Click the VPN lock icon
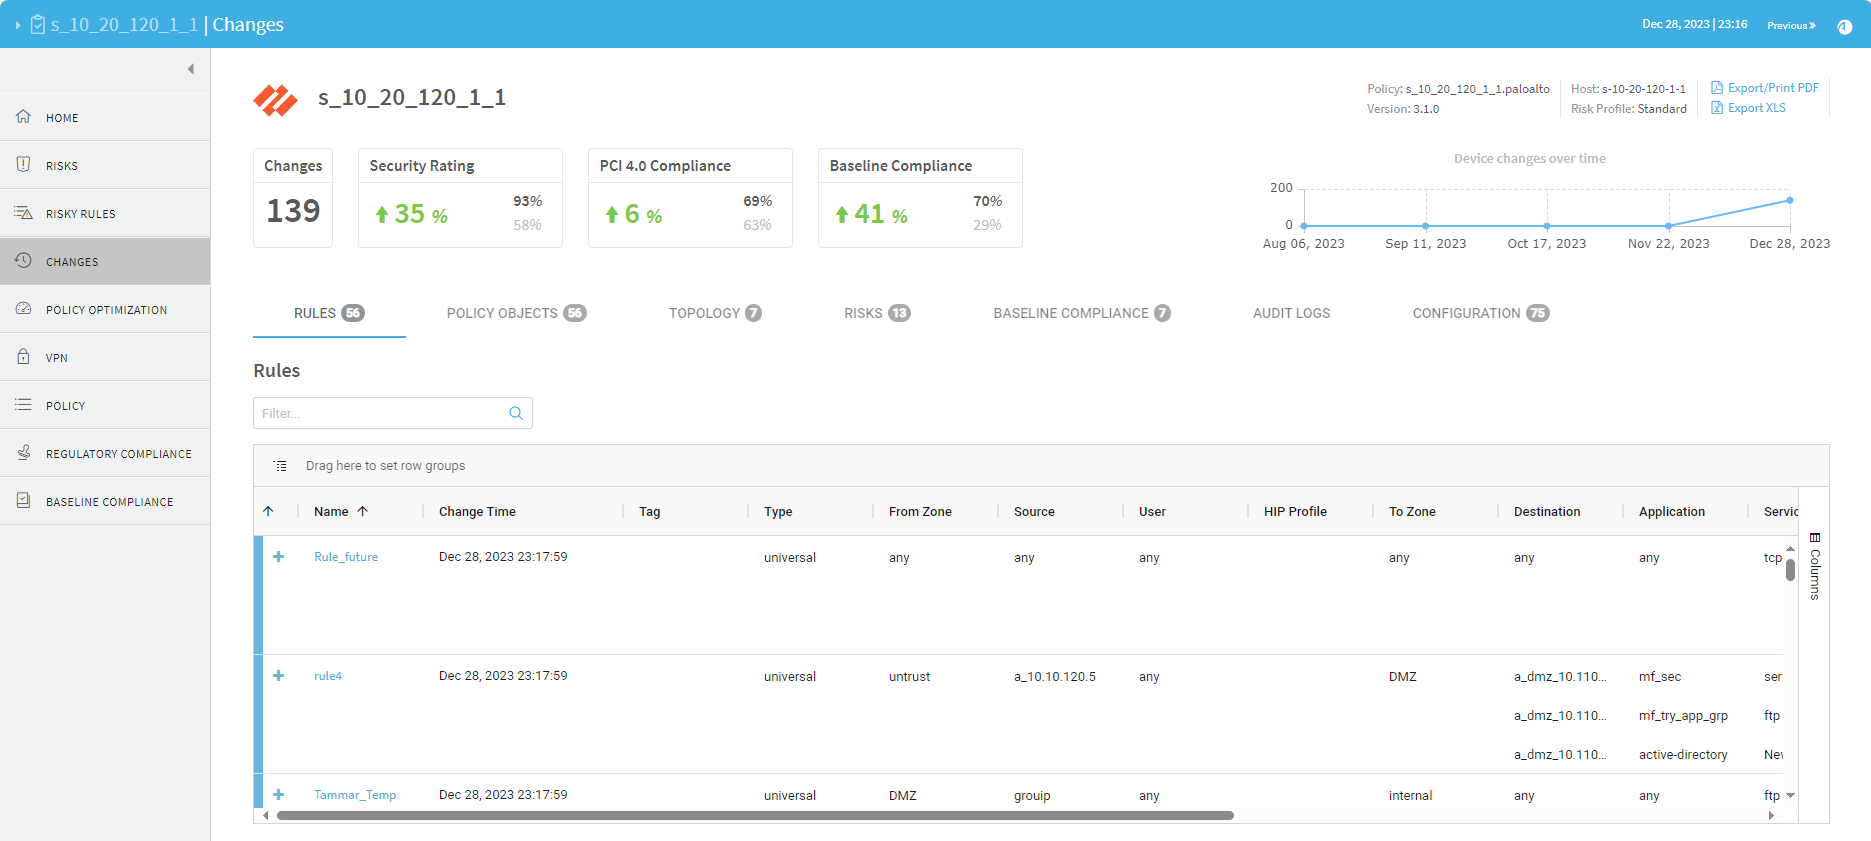Image resolution: width=1871 pixels, height=841 pixels. pos(23,357)
